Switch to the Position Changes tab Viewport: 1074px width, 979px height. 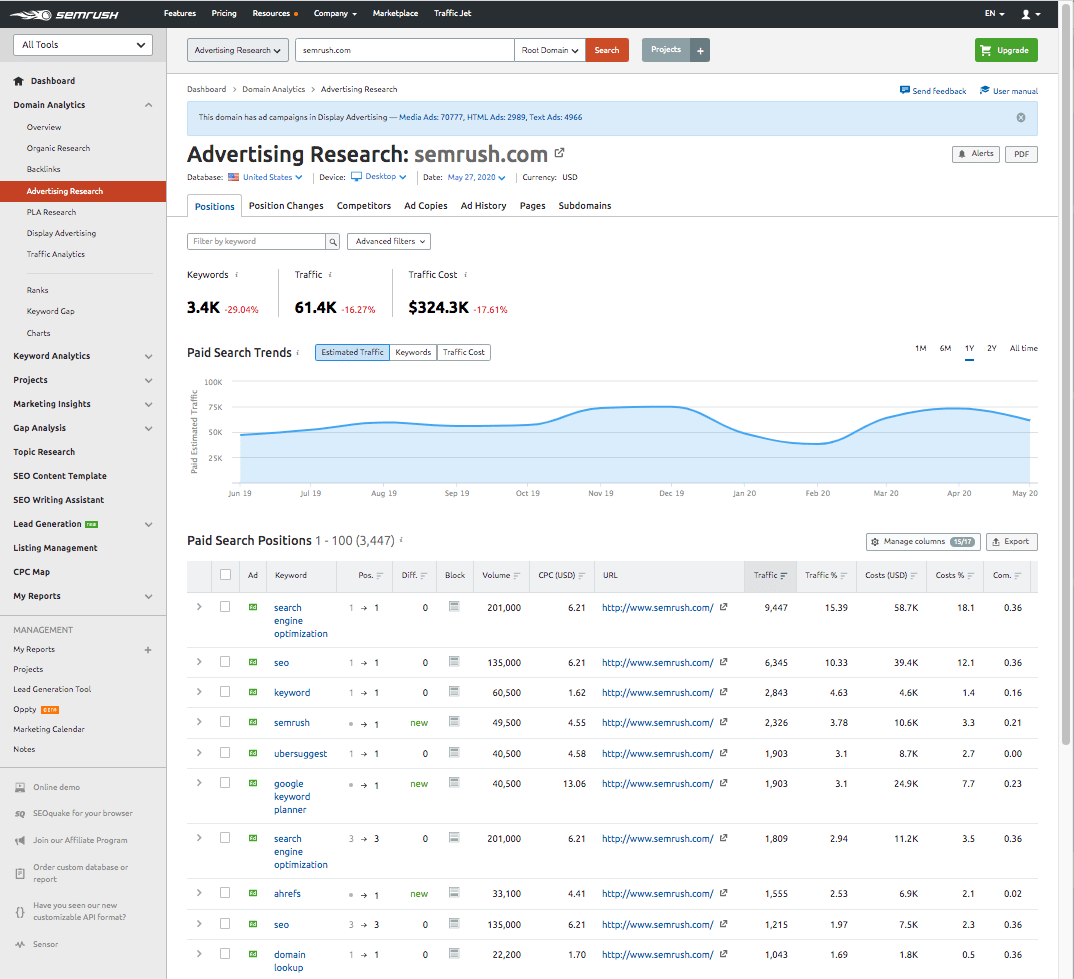click(286, 206)
